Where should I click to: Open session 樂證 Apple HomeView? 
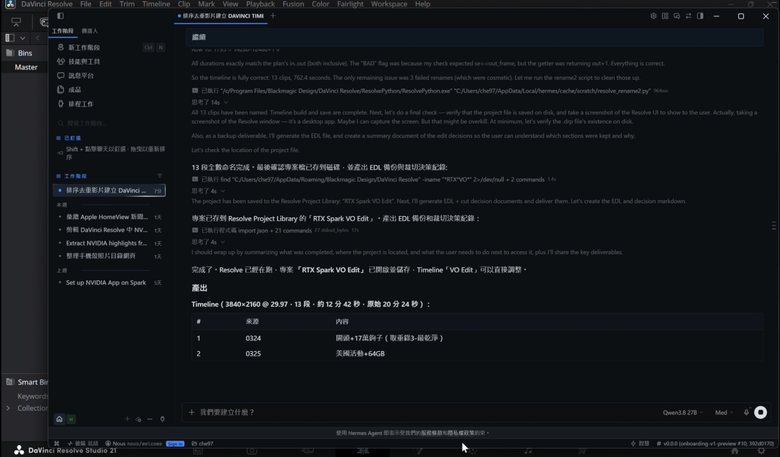click(109, 217)
